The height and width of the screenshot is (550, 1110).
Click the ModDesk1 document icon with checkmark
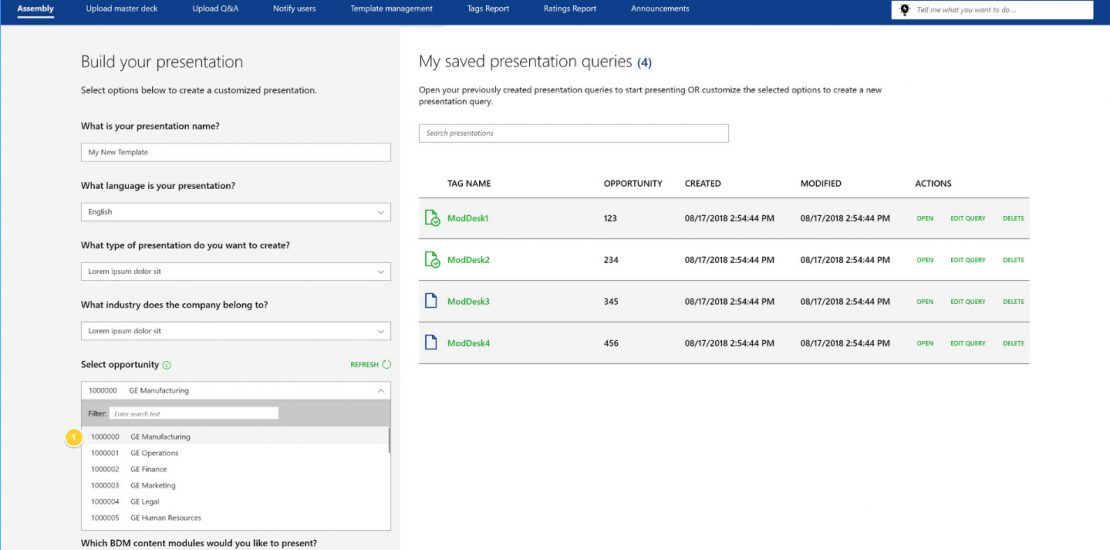tap(432, 218)
